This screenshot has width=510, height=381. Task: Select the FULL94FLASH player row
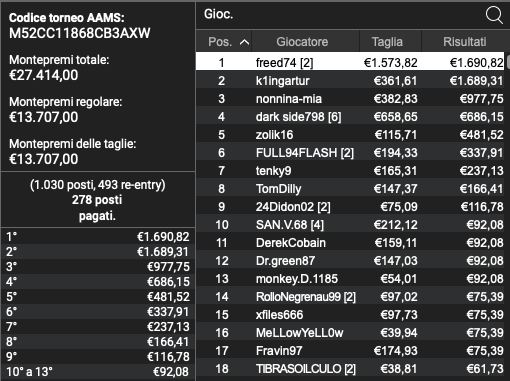350,153
